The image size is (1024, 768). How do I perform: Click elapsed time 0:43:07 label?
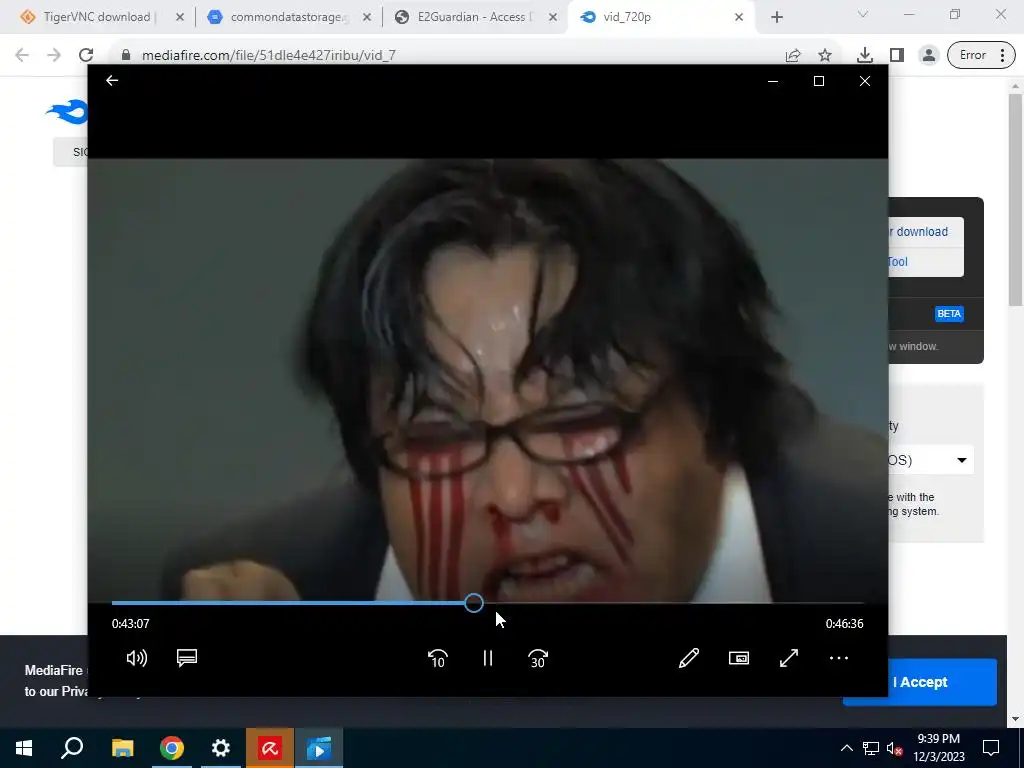coord(131,624)
